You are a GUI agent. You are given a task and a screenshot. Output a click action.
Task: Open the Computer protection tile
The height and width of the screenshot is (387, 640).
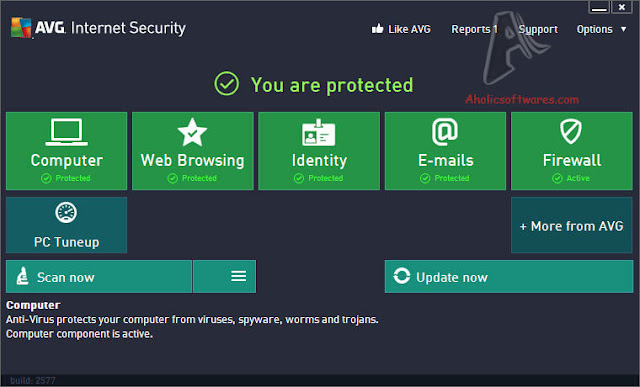[x=67, y=151]
